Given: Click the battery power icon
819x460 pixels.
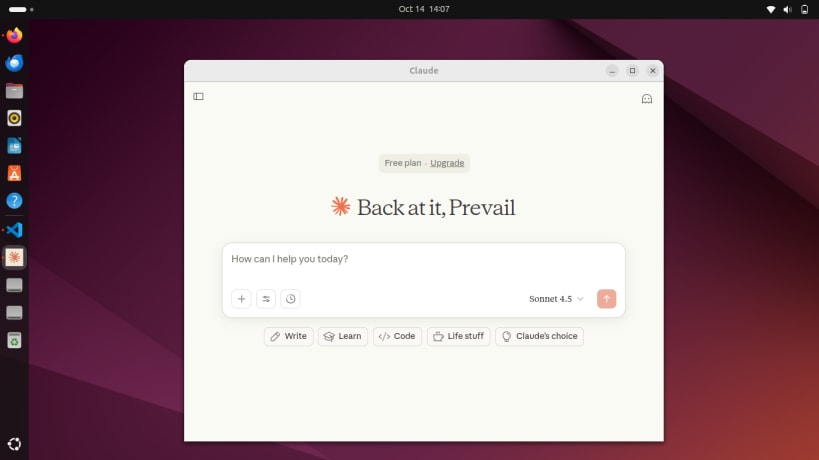Looking at the screenshot, I should click(804, 9).
